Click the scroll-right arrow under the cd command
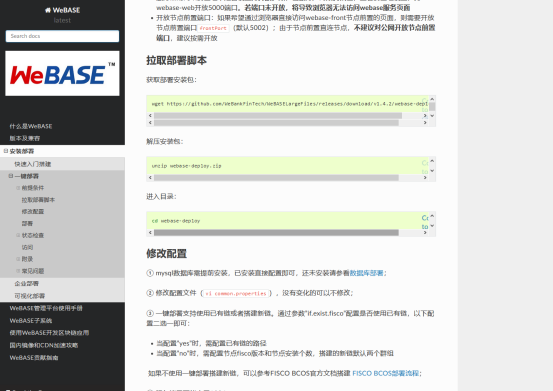 (425, 233)
